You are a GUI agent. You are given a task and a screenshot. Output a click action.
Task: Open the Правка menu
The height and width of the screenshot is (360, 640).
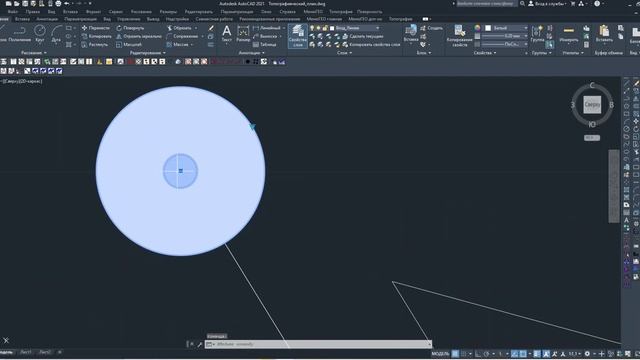[x=33, y=12]
